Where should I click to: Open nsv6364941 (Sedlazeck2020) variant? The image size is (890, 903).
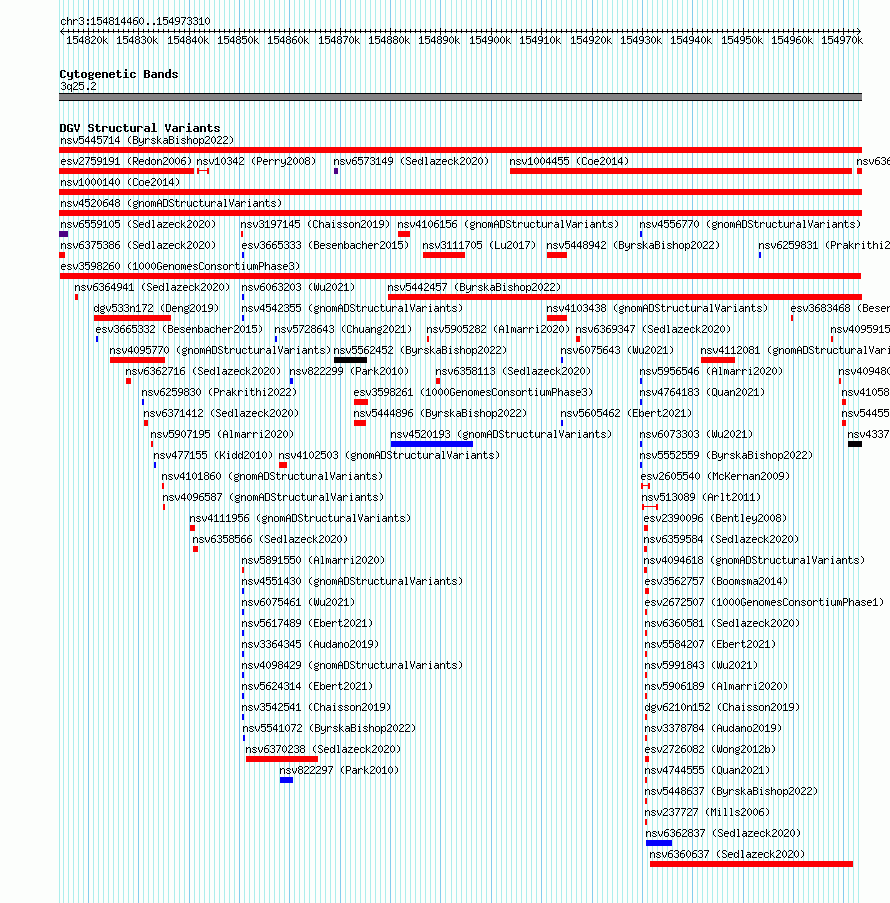pos(152,287)
